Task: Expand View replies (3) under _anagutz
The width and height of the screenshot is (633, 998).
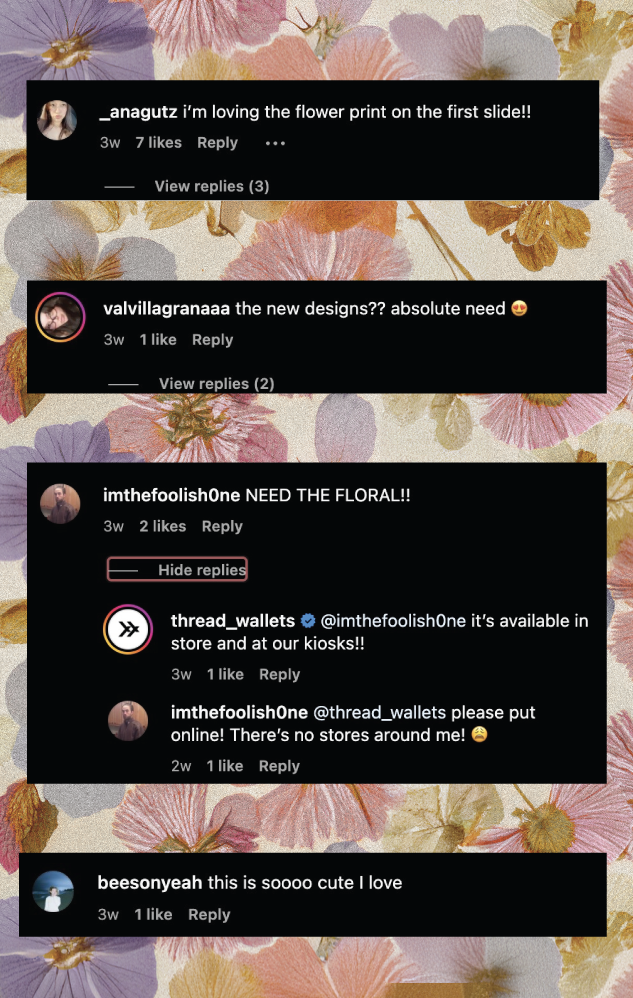Action: pos(212,186)
